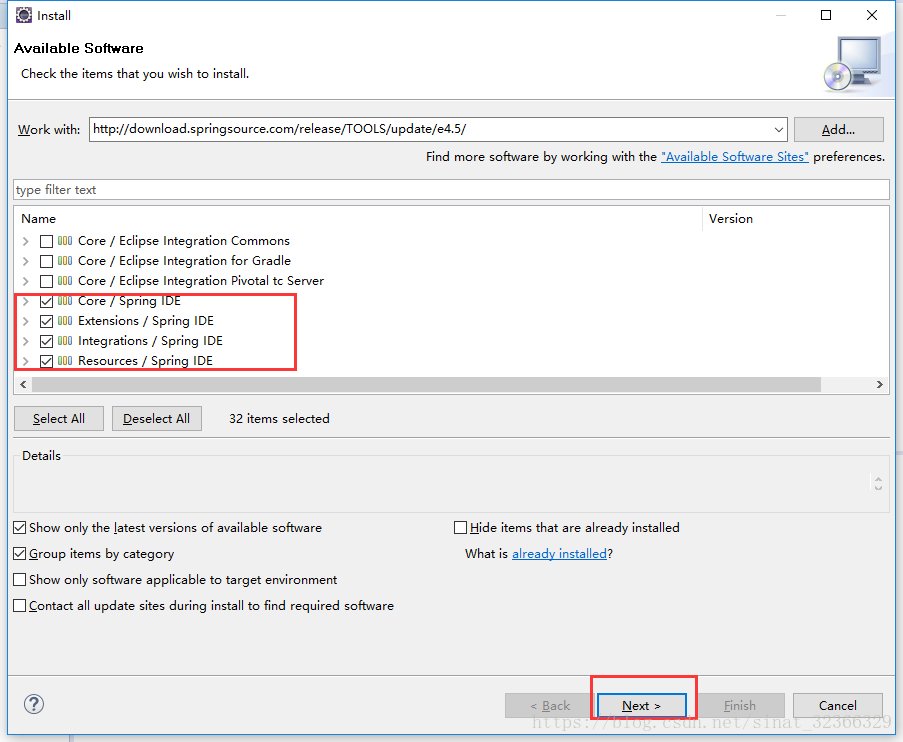Click the Eclipse icon in the Install title bar
Viewport: 903px width, 742px height.
24,15
